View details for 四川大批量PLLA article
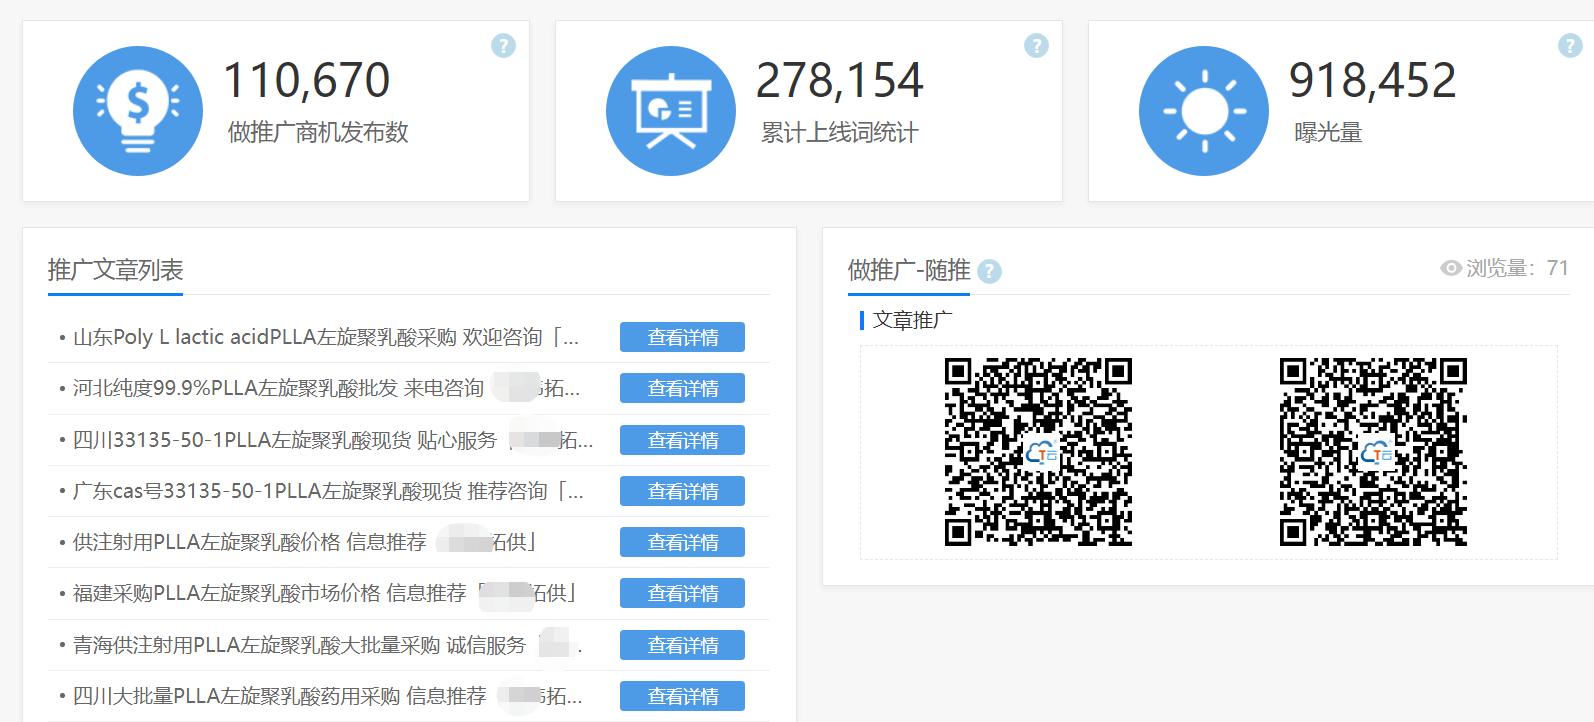 (682, 696)
